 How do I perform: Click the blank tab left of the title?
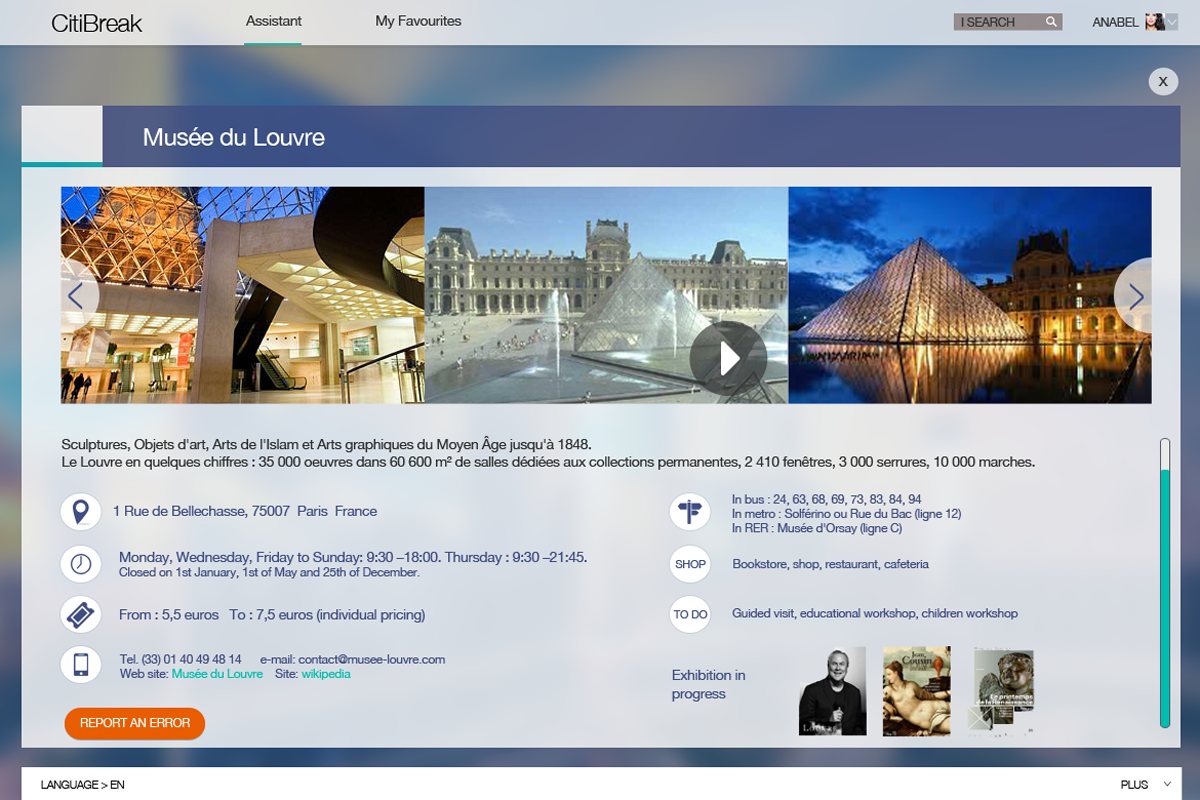pyautogui.click(x=62, y=136)
